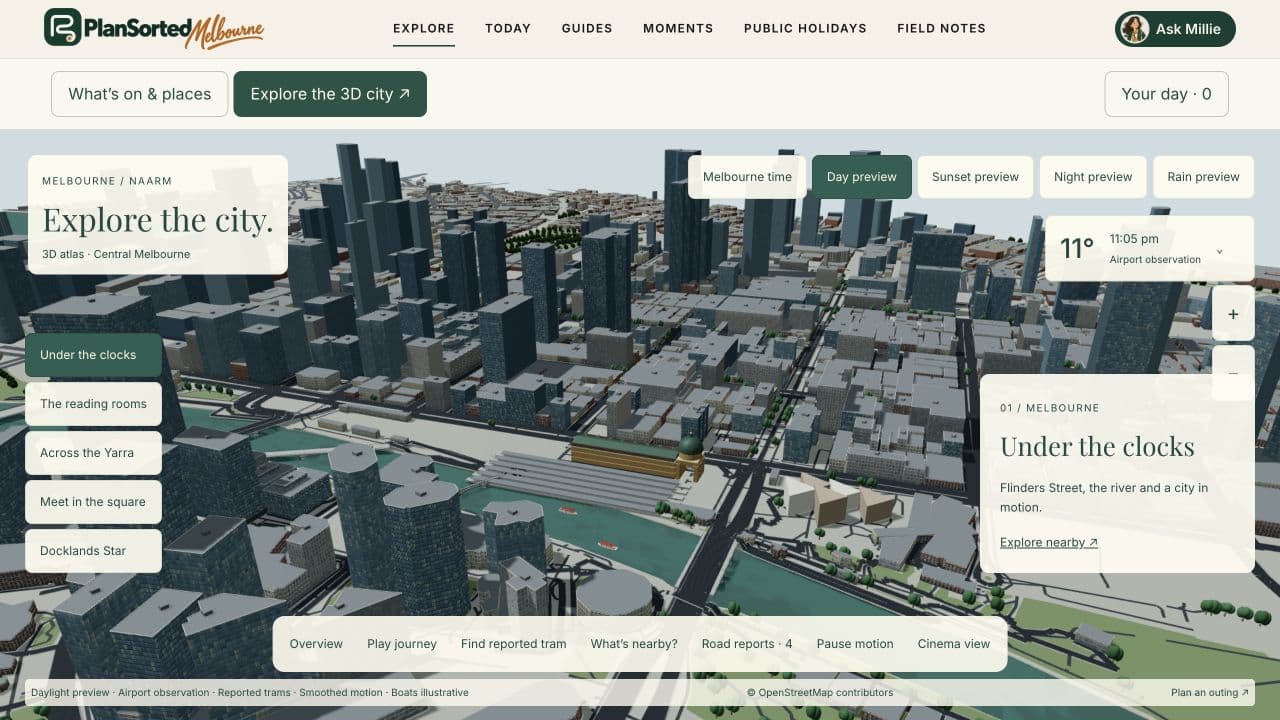Switch to What's on & places
This screenshot has height=720, width=1280.
click(140, 94)
